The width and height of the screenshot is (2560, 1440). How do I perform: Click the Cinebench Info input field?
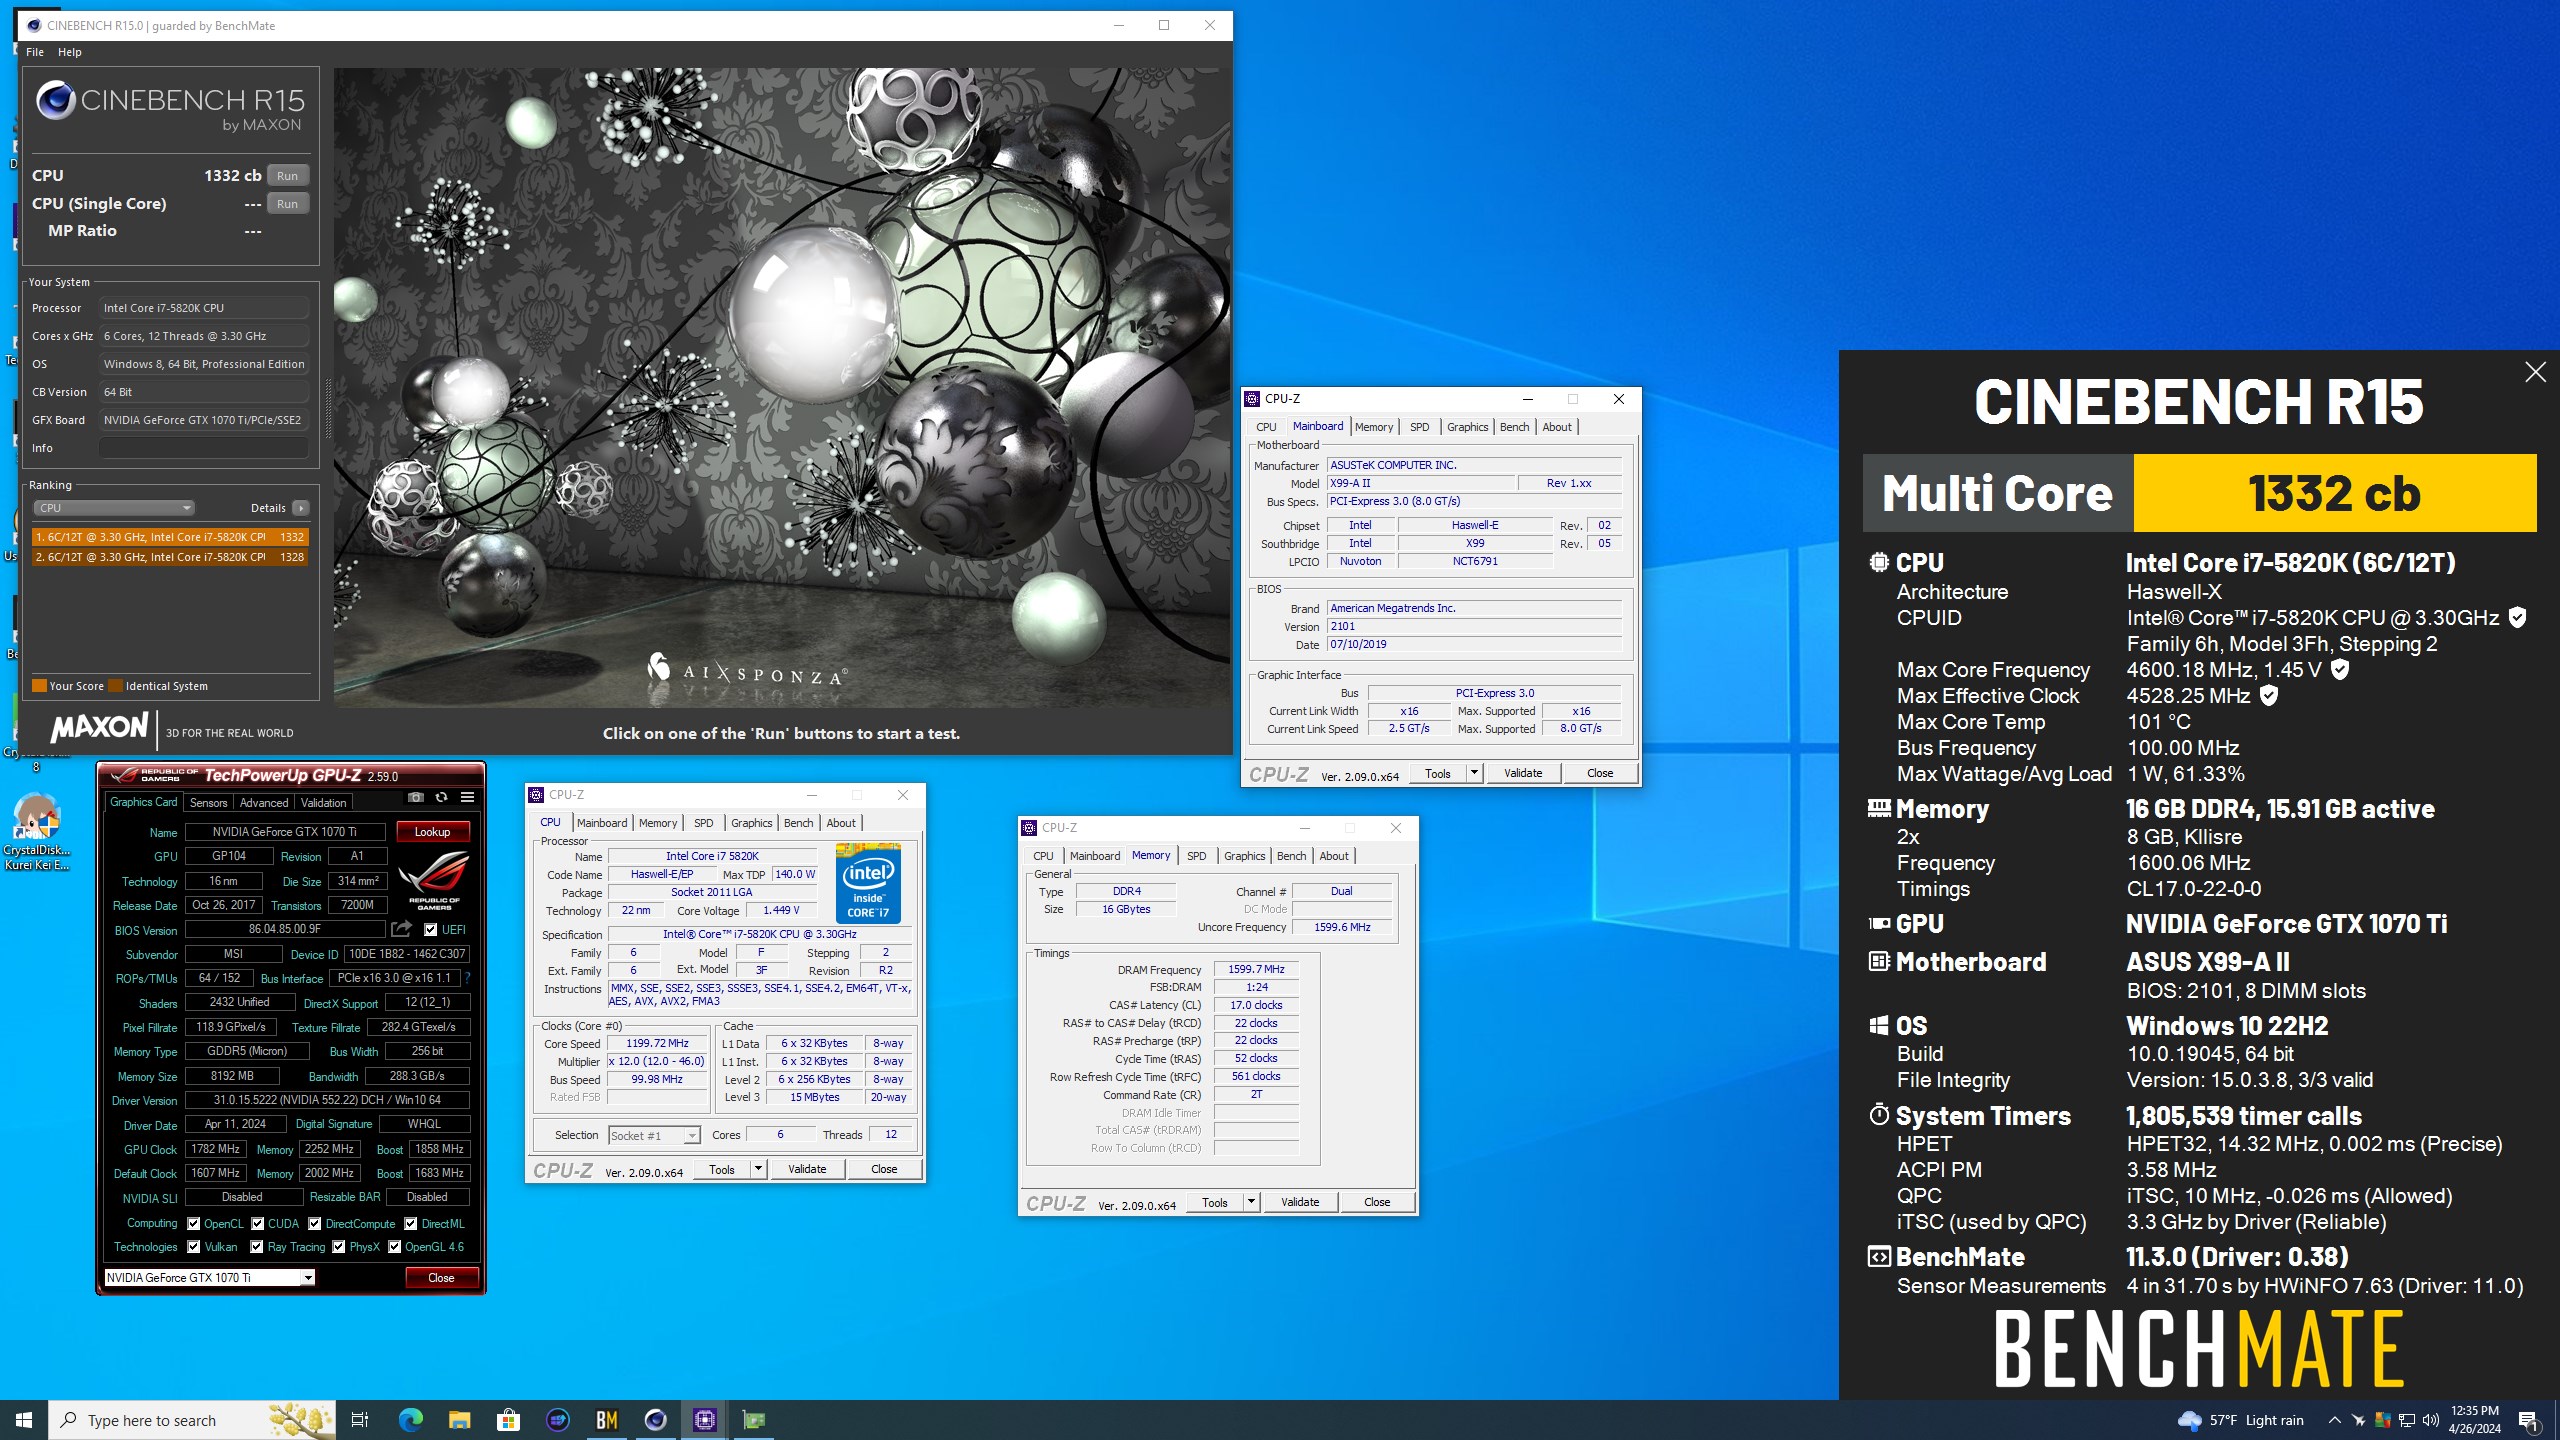204,448
